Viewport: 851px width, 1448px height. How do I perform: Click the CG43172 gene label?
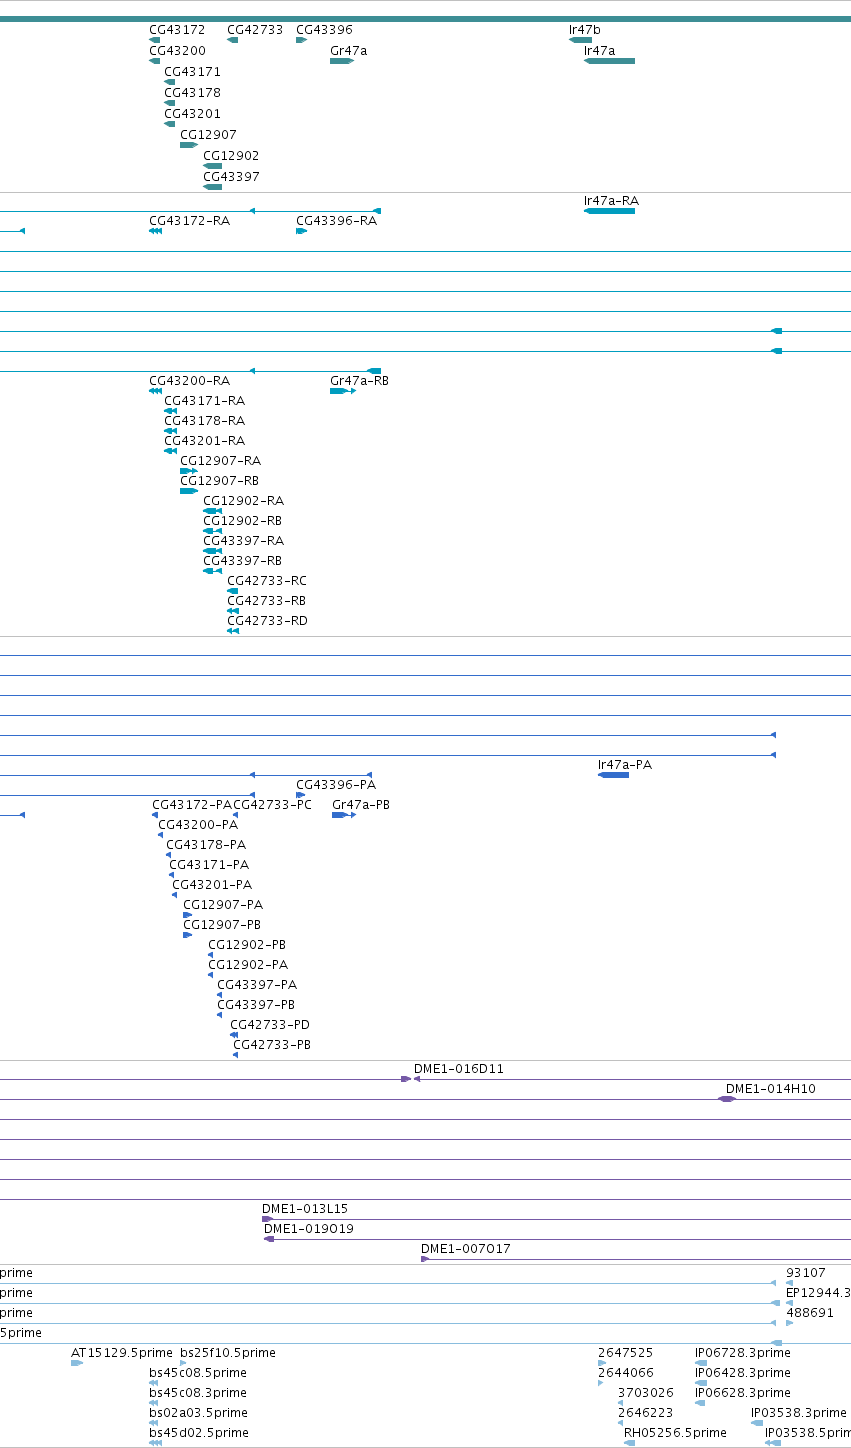177,30
